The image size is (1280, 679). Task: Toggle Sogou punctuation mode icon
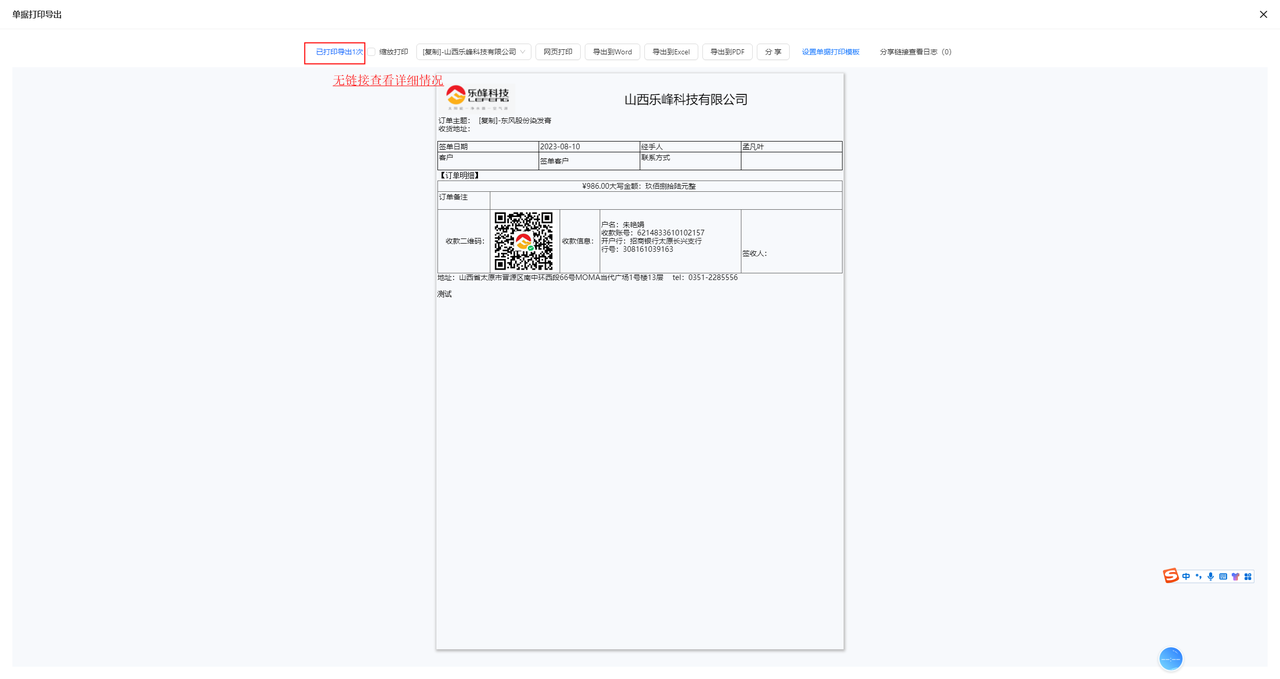(x=1199, y=577)
